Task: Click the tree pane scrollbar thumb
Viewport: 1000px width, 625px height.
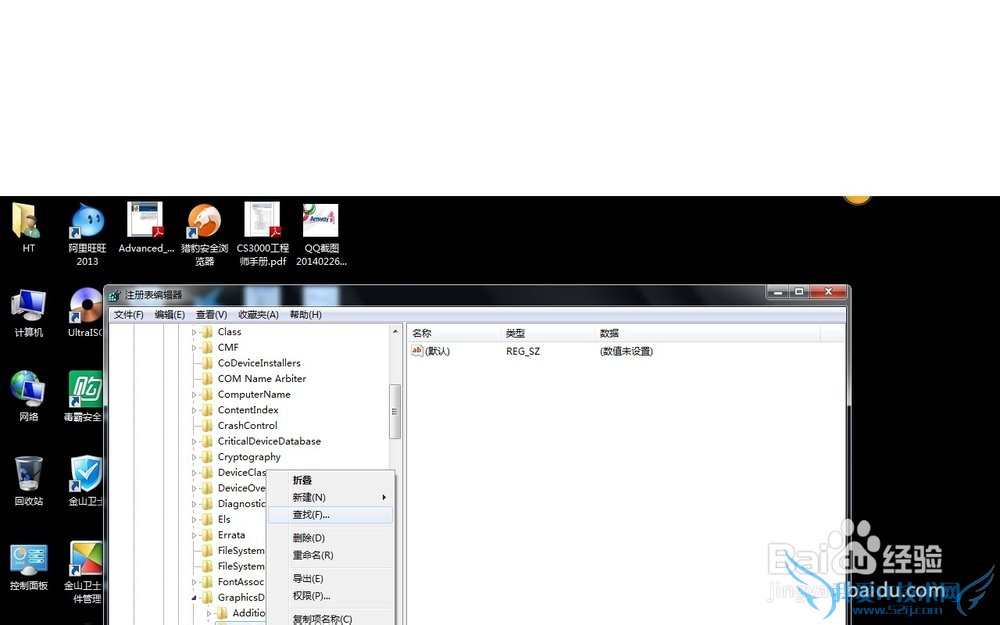Action: pos(395,411)
